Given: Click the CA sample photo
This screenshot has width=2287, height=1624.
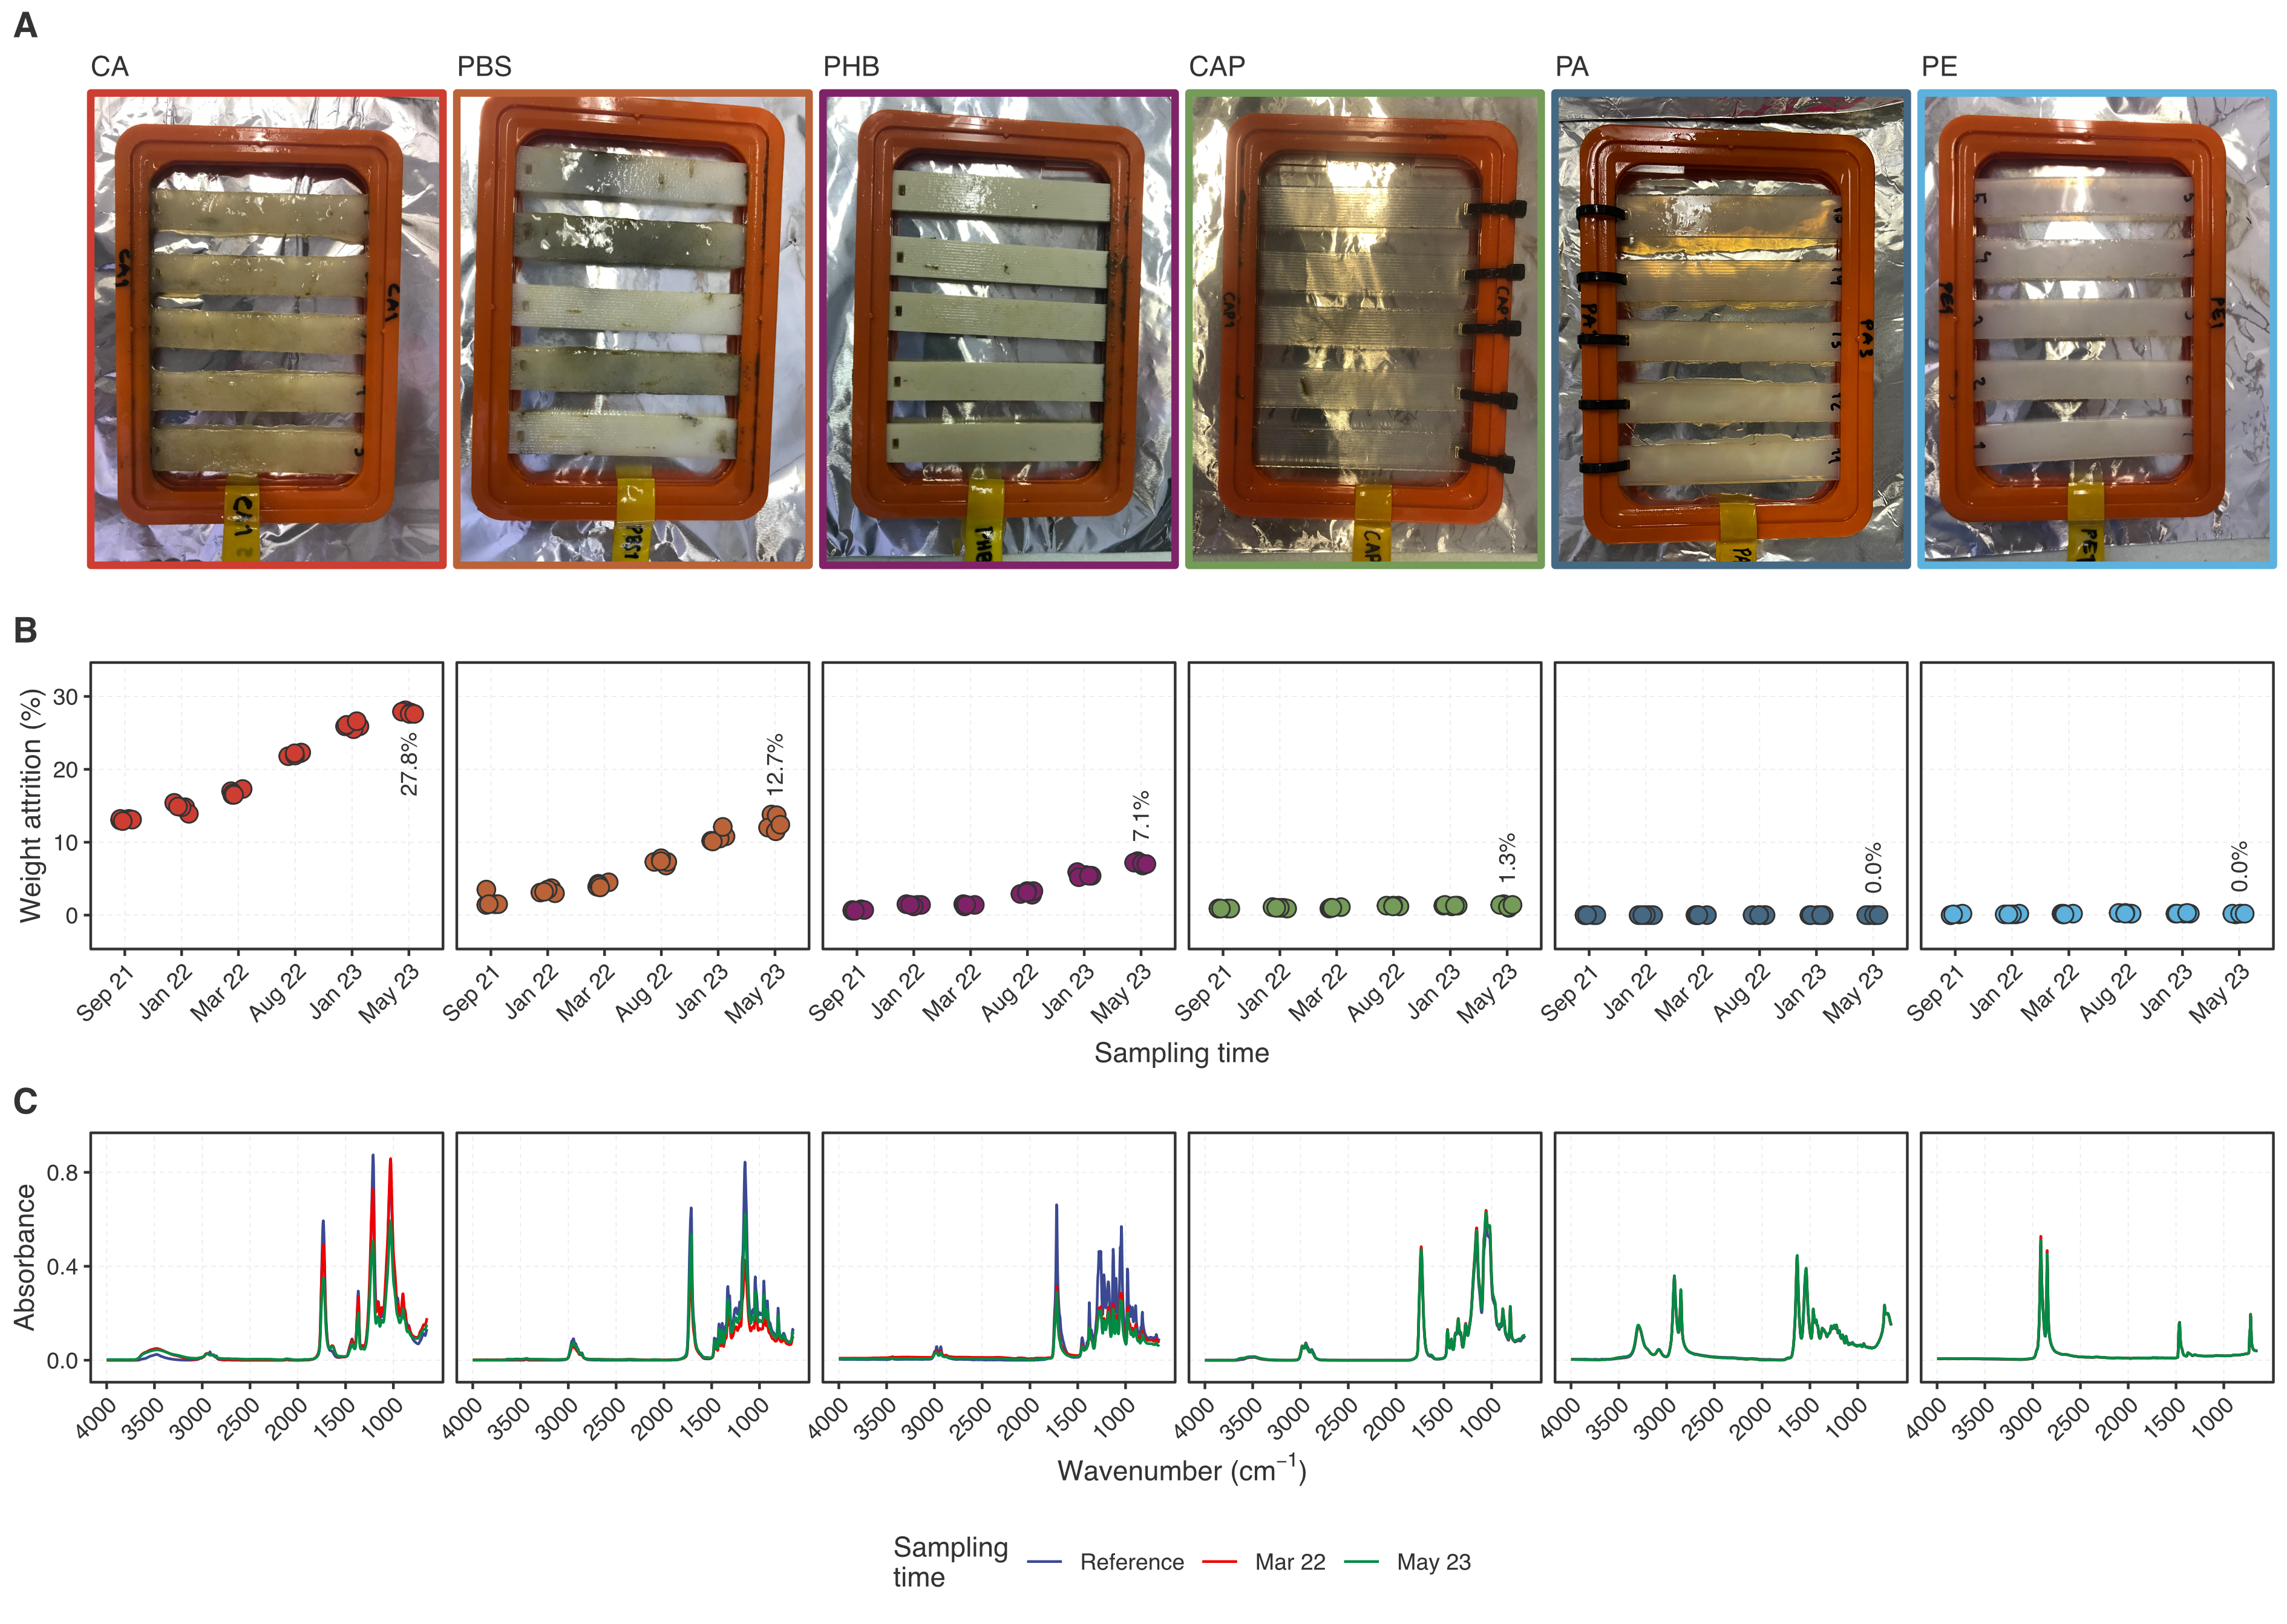Looking at the screenshot, I should tap(266, 329).
